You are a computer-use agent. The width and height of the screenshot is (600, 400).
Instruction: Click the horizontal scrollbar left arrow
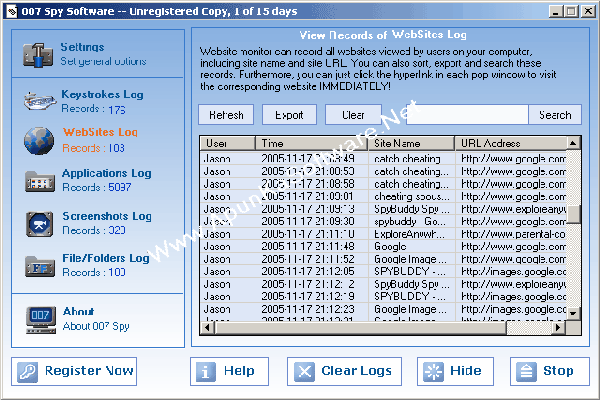pos(207,328)
